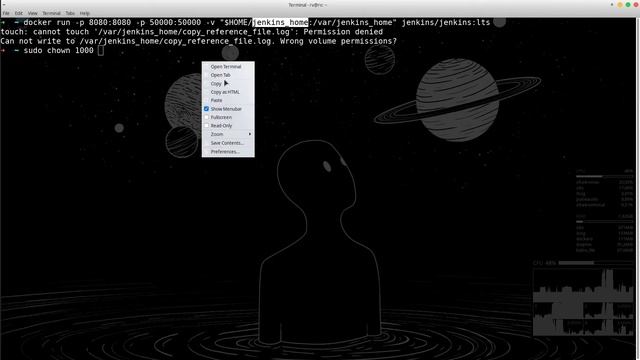Click 'Permission denied' in terminal output
Viewport: 640px width, 360px height.
pyautogui.click(x=343, y=32)
